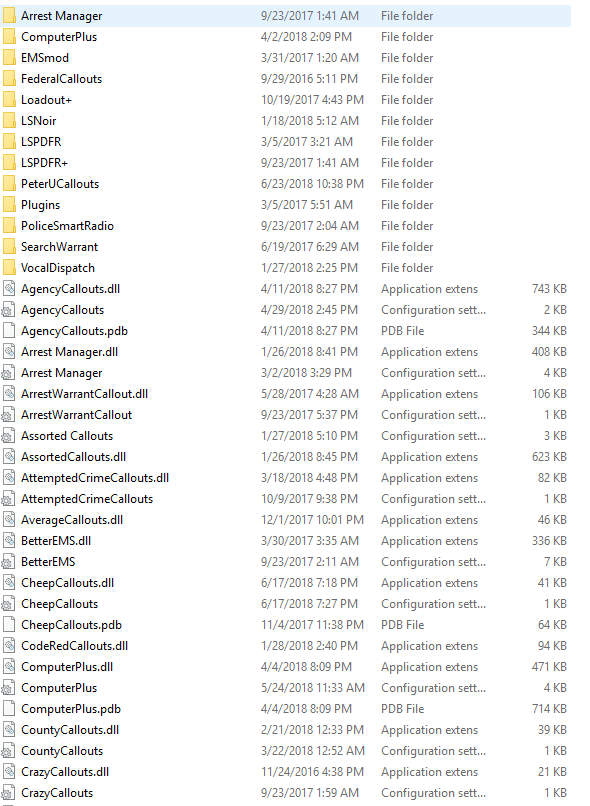Select the CountyCallouts.dll file name

[70, 730]
